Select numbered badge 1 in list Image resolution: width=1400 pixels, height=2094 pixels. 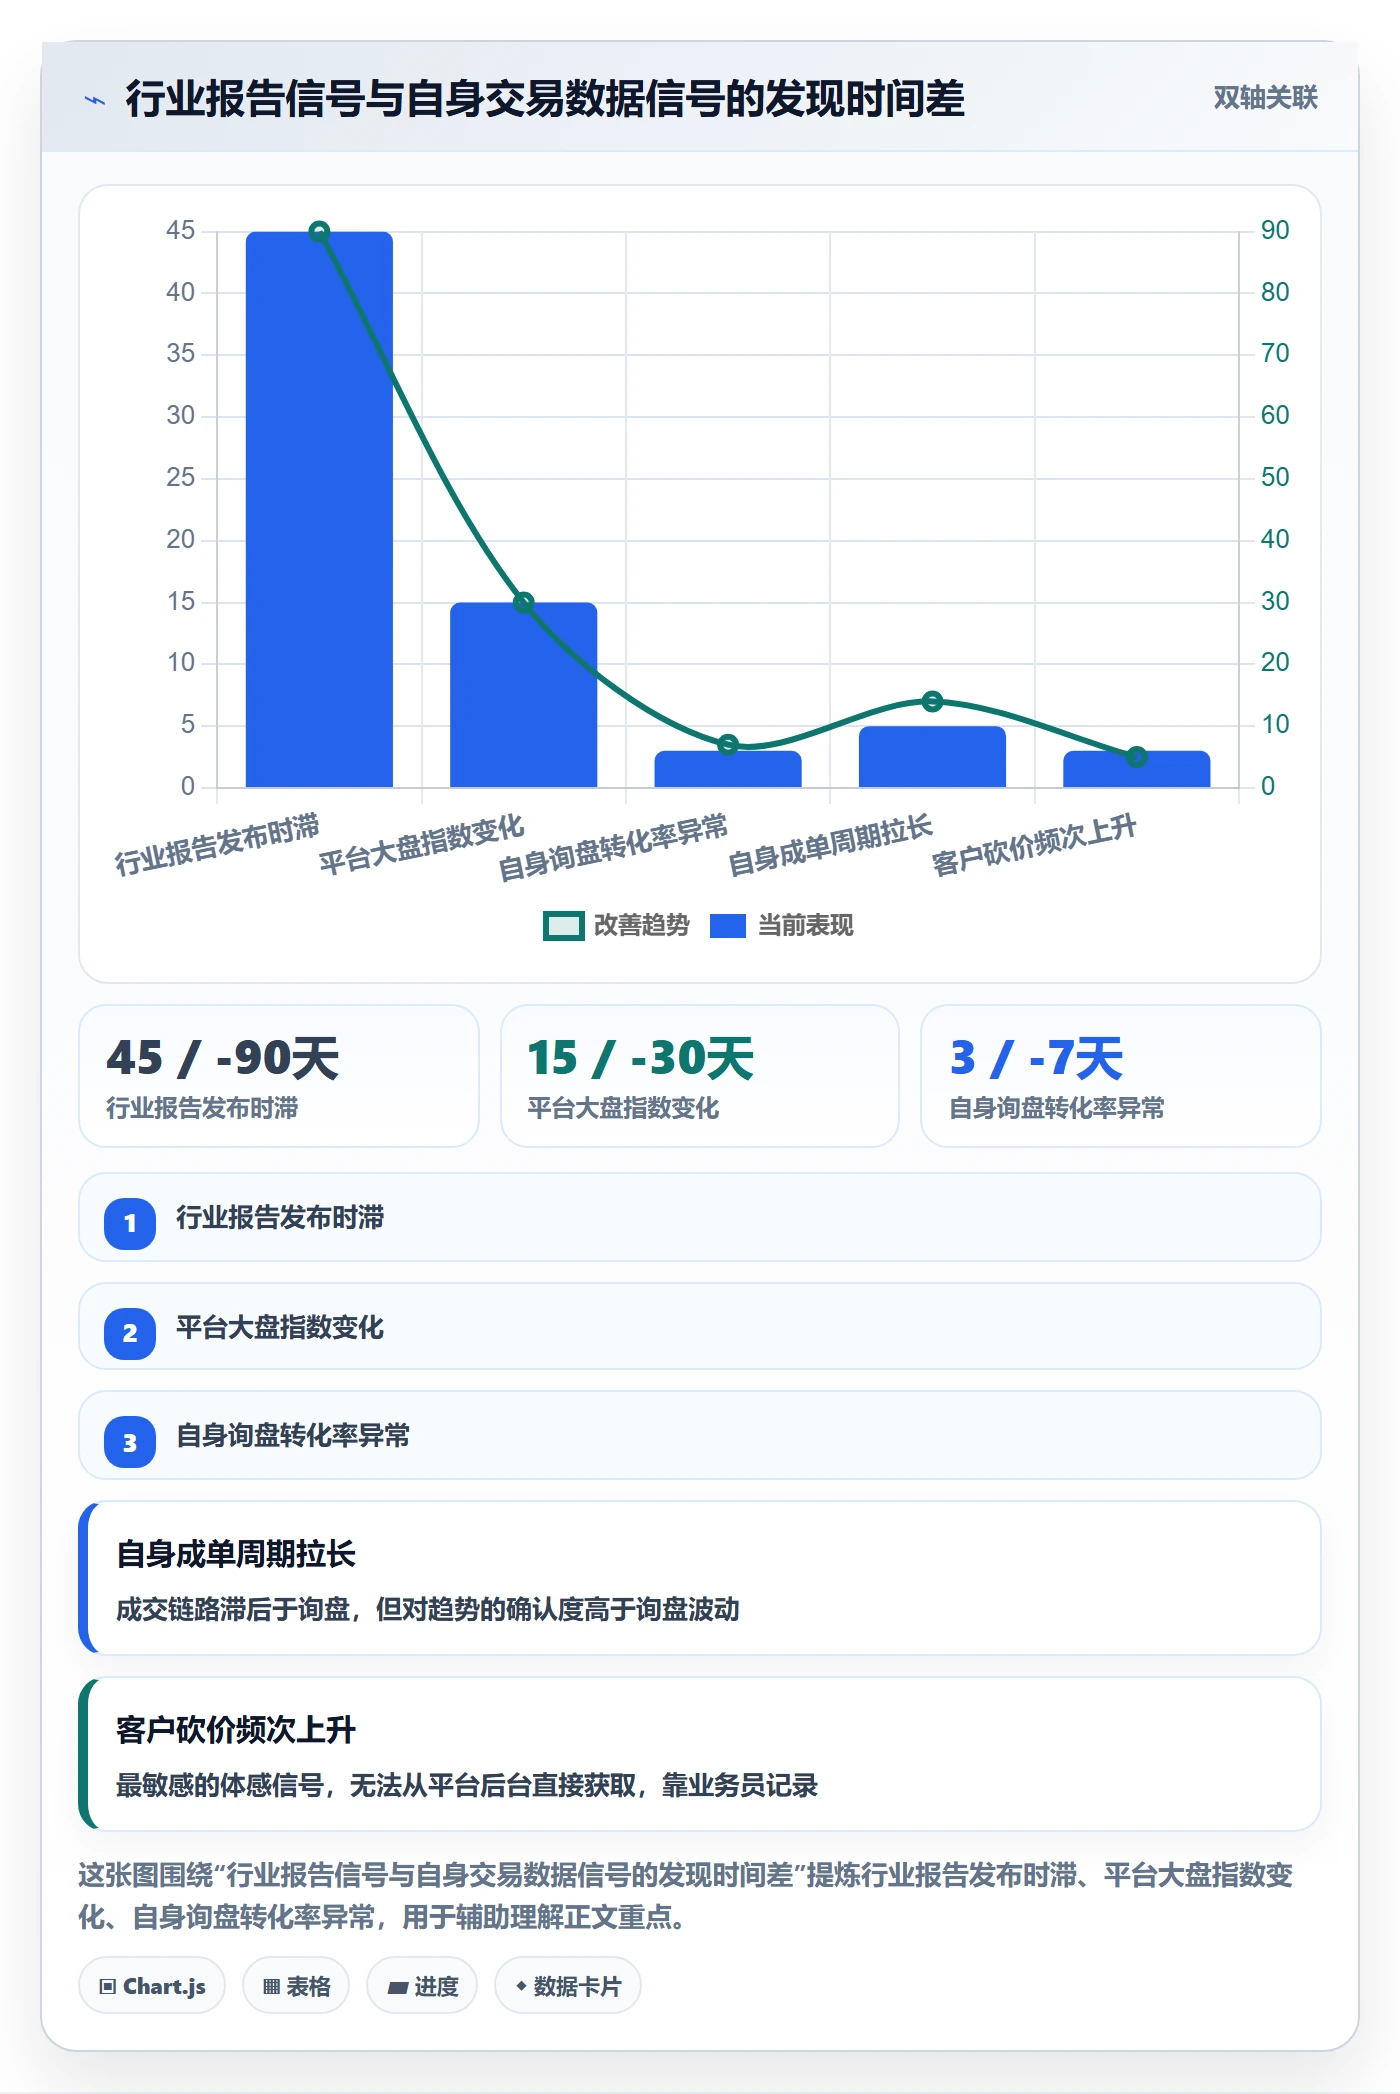[x=130, y=1223]
